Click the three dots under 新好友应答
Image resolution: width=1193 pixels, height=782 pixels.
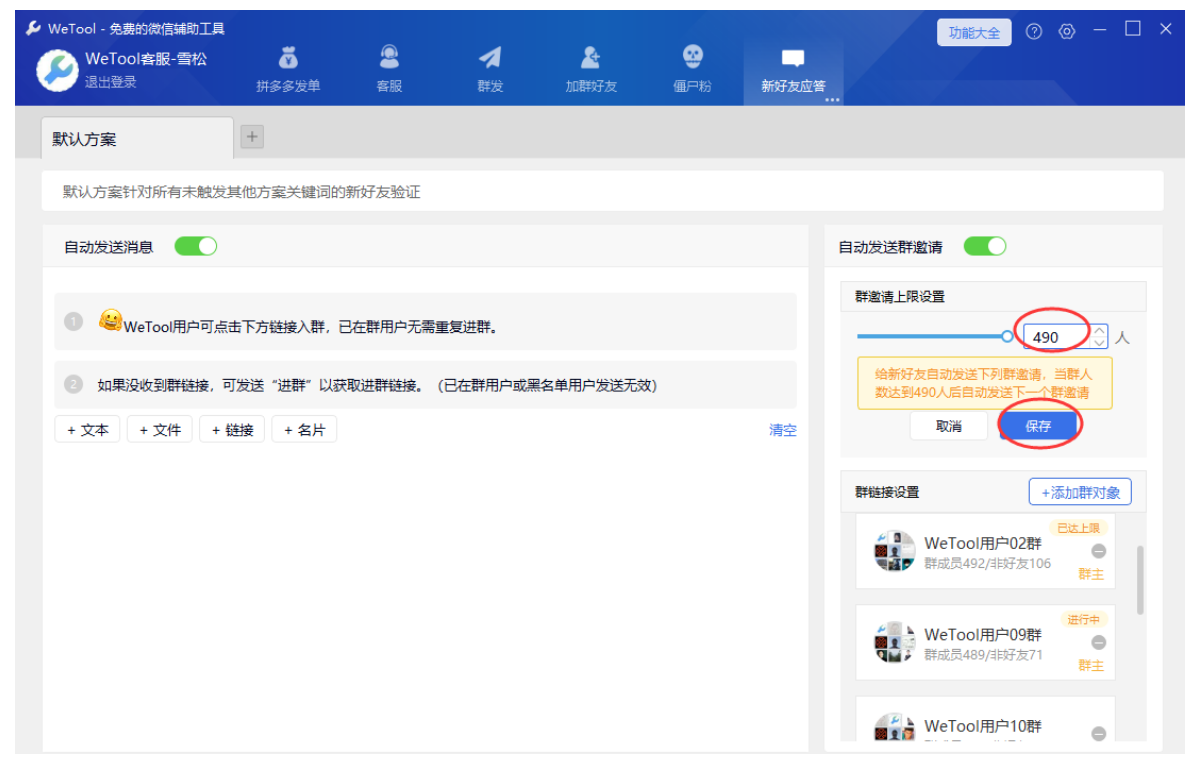pos(832,100)
